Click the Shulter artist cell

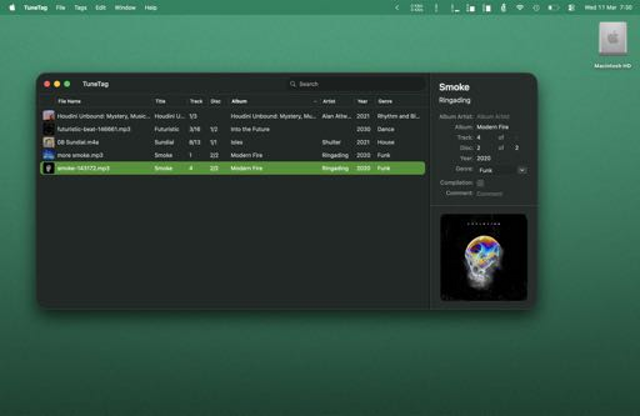(x=331, y=142)
